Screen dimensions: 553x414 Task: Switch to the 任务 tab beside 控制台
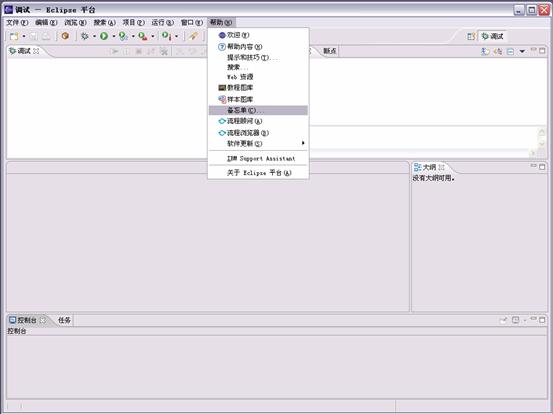[x=64, y=320]
